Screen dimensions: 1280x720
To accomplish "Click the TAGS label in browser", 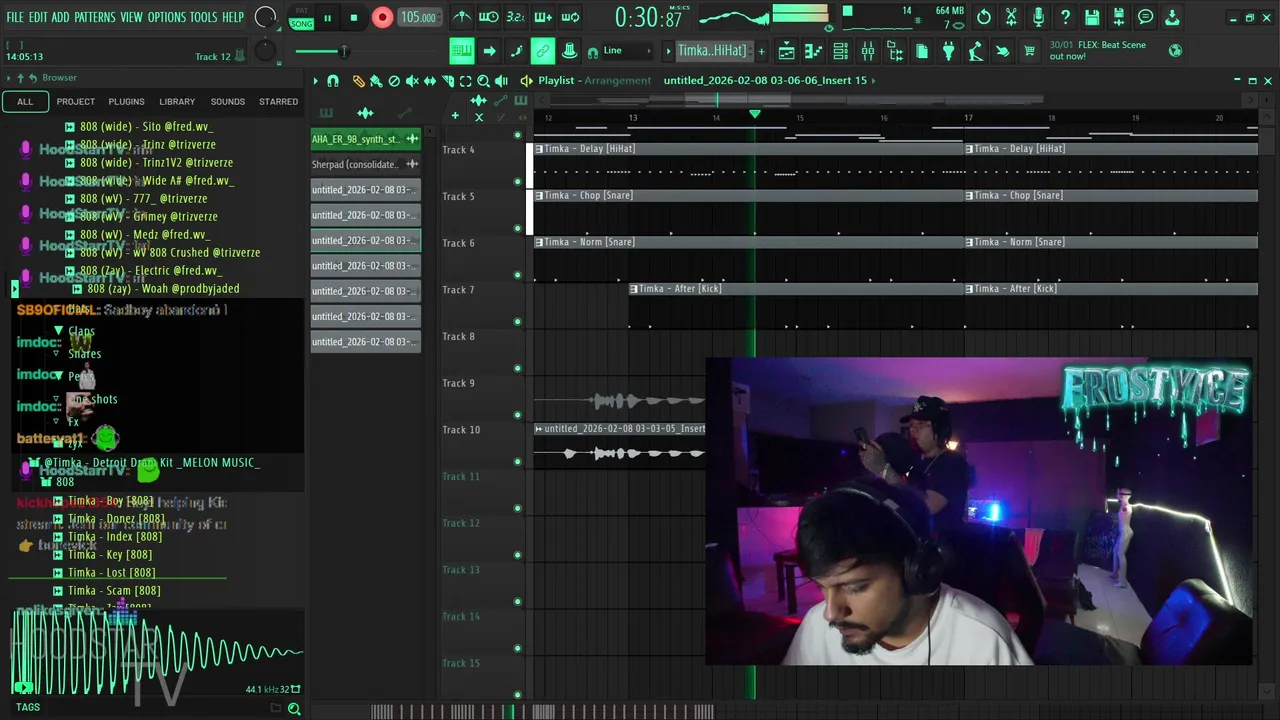I will (x=28, y=707).
